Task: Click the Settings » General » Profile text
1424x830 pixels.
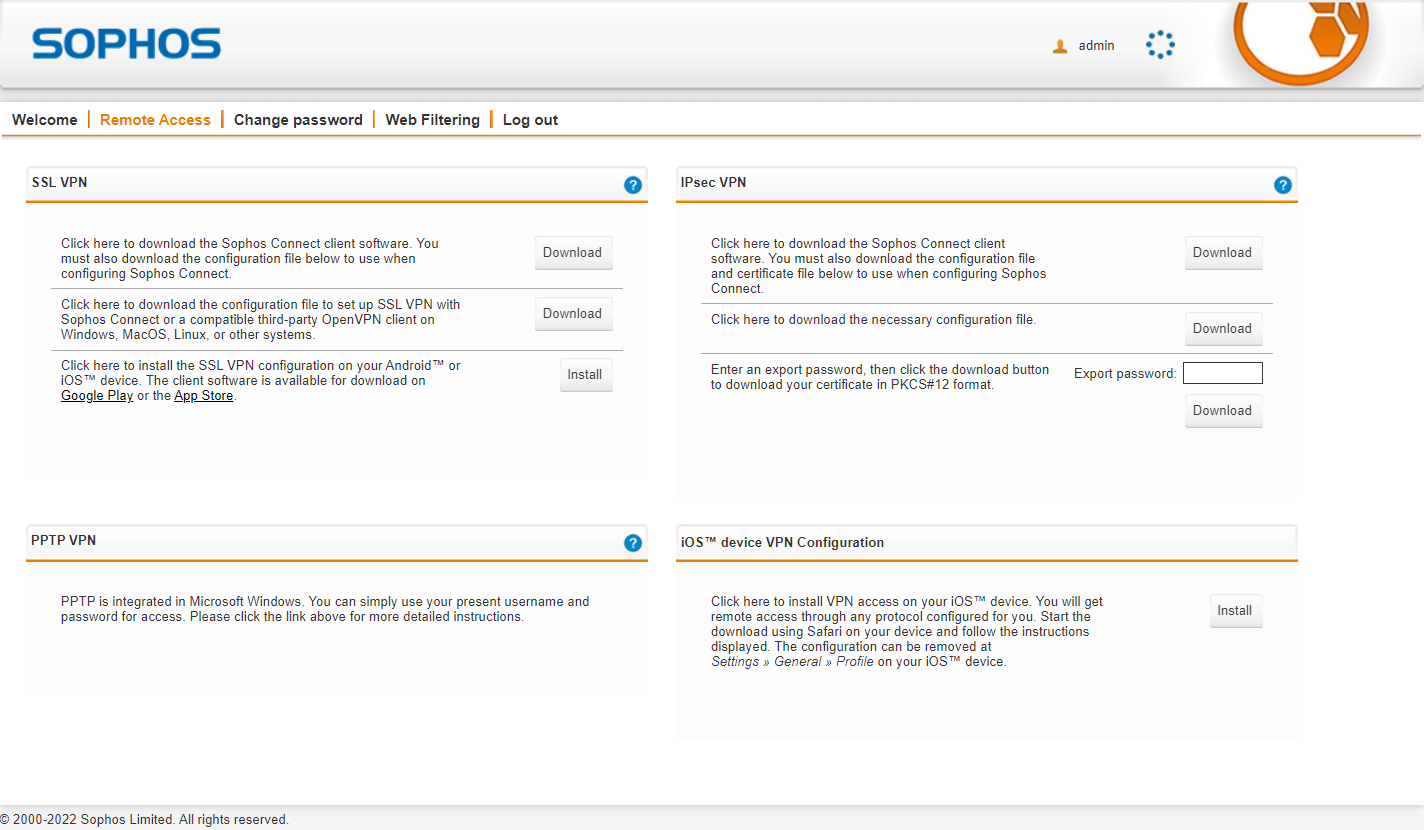Action: point(792,662)
